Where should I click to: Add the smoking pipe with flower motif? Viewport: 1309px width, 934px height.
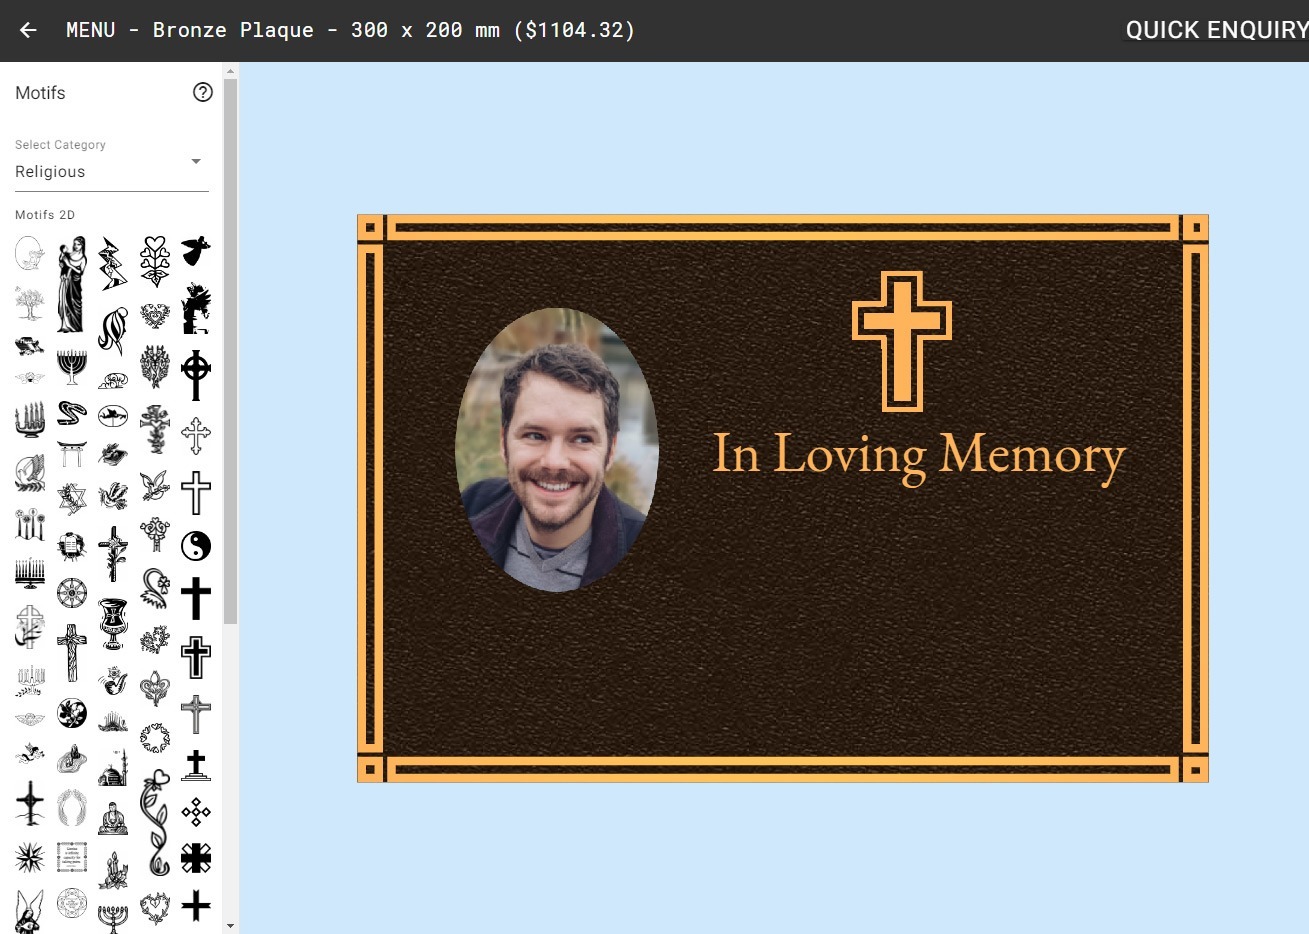113,682
